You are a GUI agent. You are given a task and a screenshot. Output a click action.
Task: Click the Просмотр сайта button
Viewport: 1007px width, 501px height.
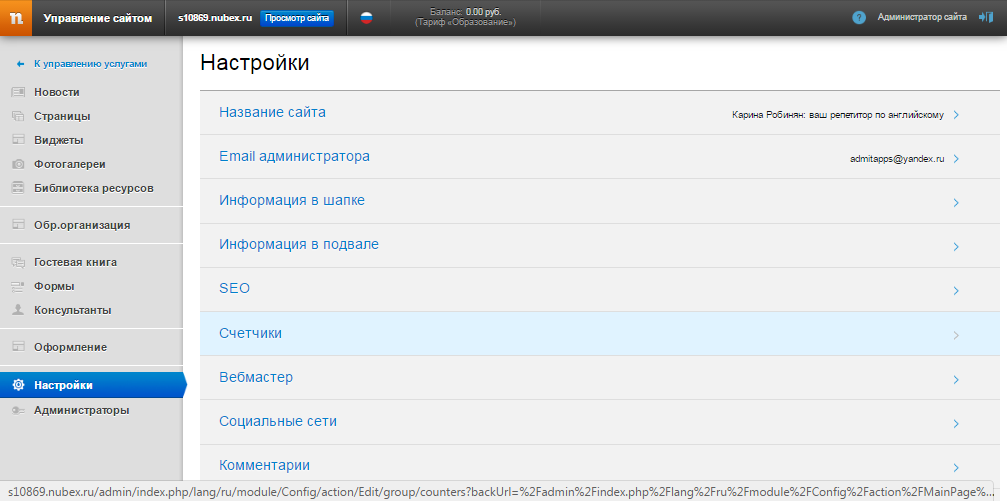[x=297, y=18]
